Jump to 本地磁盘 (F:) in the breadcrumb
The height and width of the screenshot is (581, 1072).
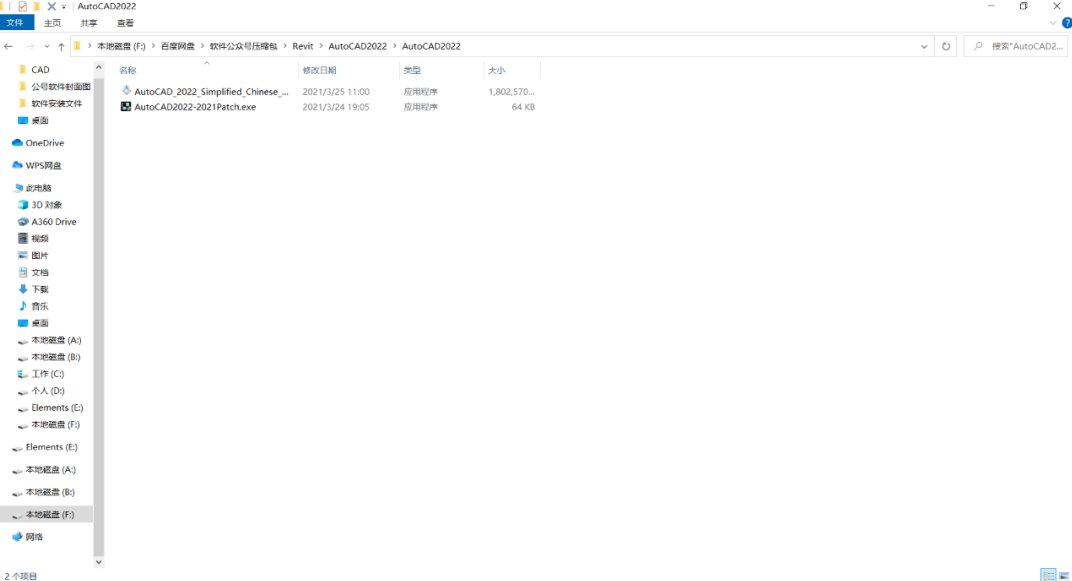(121, 46)
